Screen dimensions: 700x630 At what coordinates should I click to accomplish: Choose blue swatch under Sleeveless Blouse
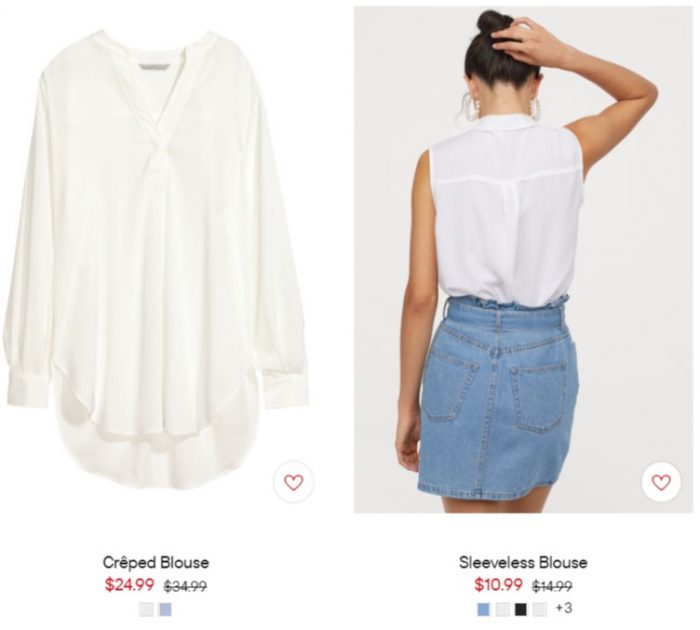point(483,609)
